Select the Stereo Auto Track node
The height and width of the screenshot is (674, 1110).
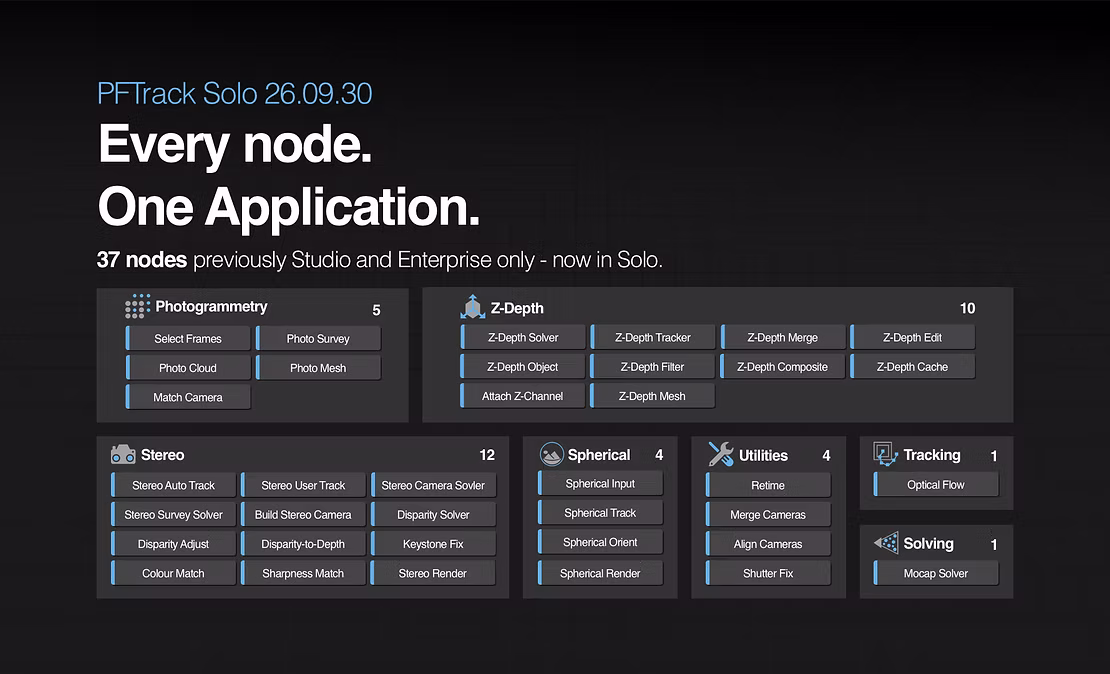click(173, 485)
